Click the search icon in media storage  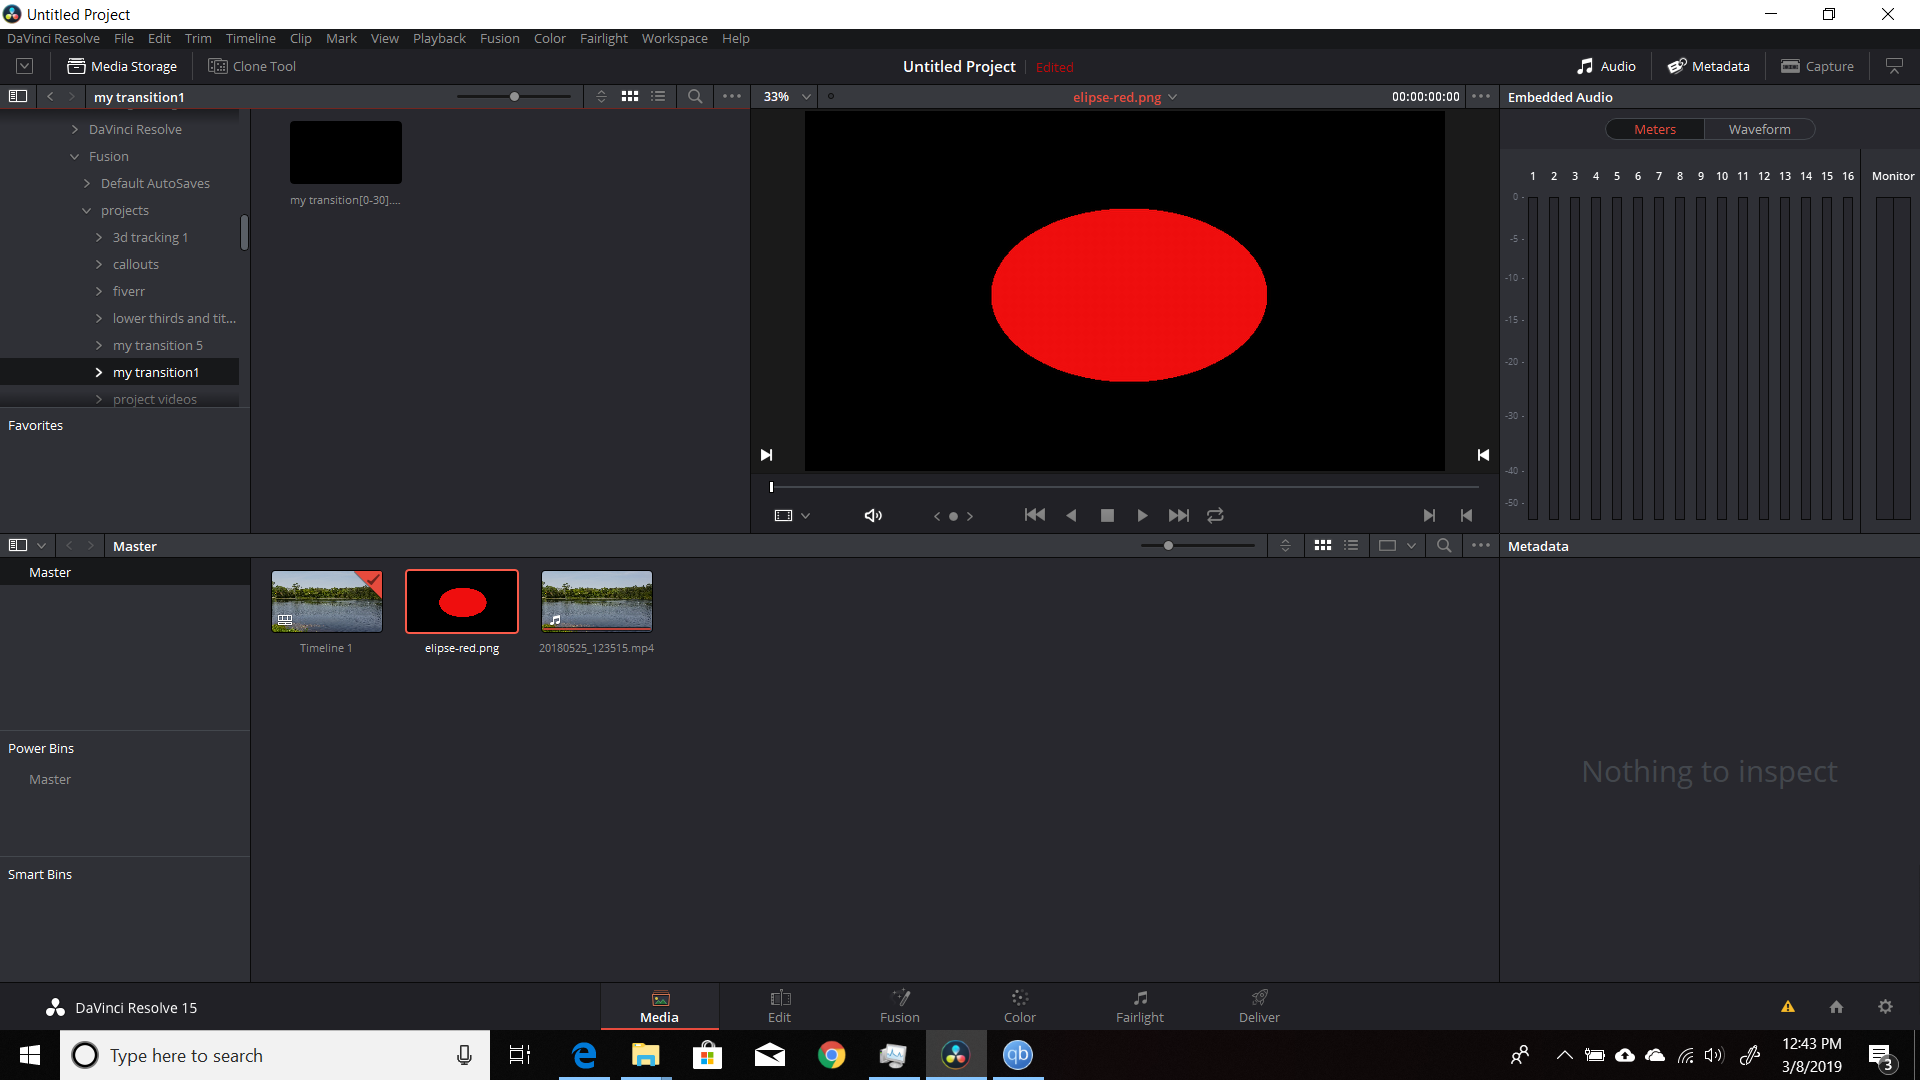(x=695, y=97)
